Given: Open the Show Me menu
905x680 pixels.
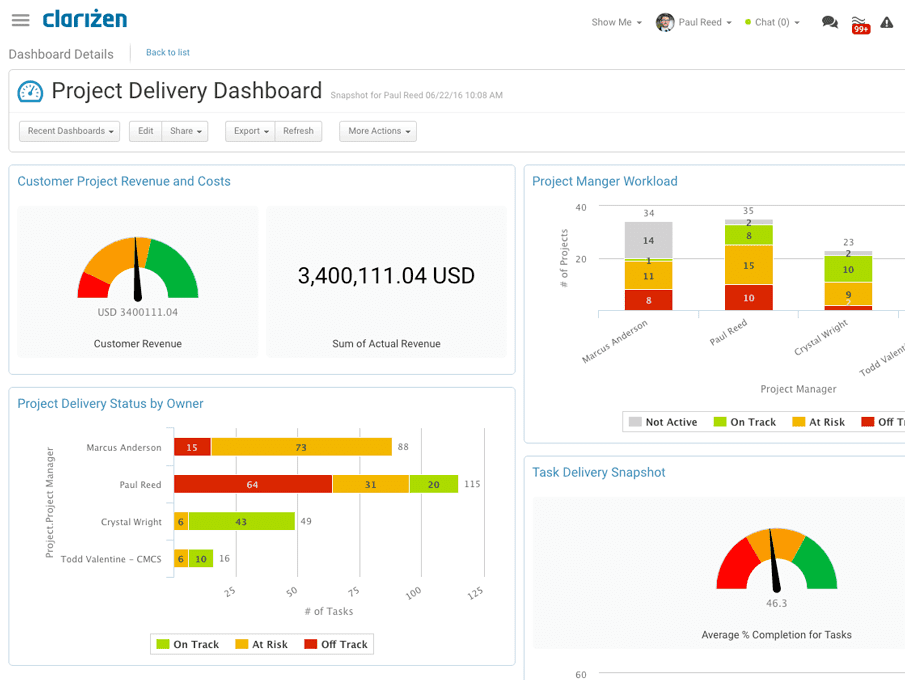Looking at the screenshot, I should (x=616, y=22).
